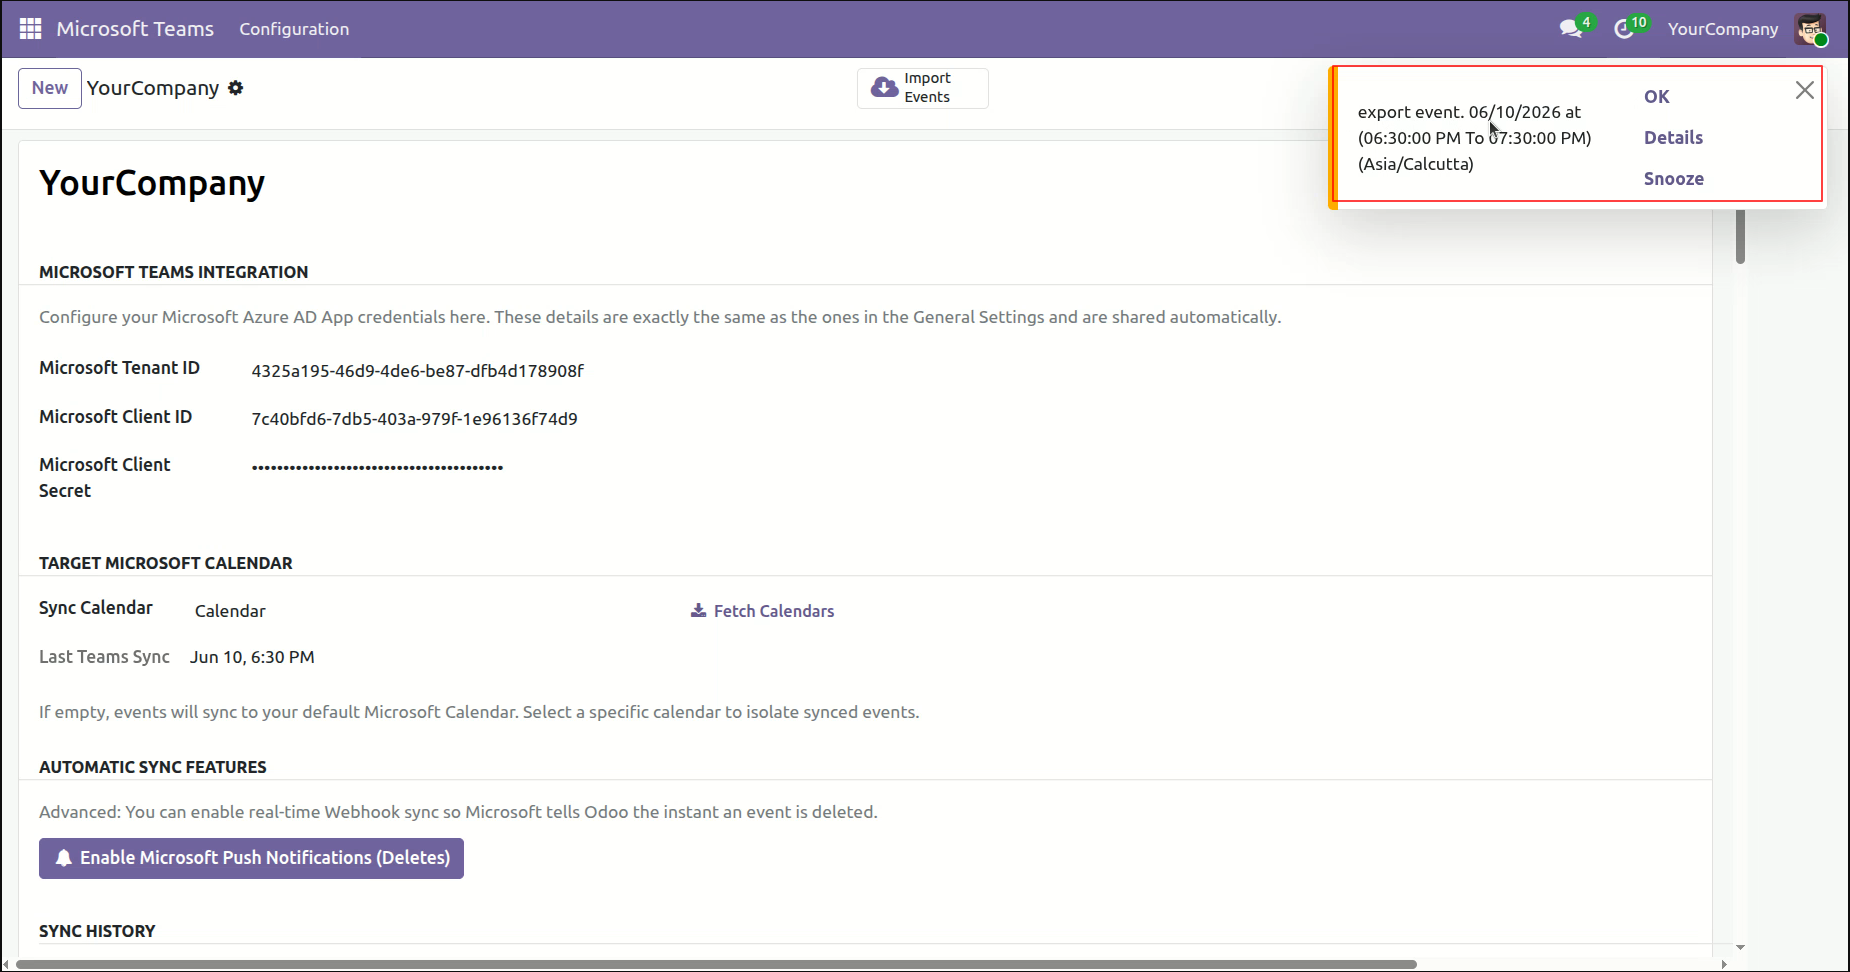Create a New record
1850x972 pixels.
50,88
